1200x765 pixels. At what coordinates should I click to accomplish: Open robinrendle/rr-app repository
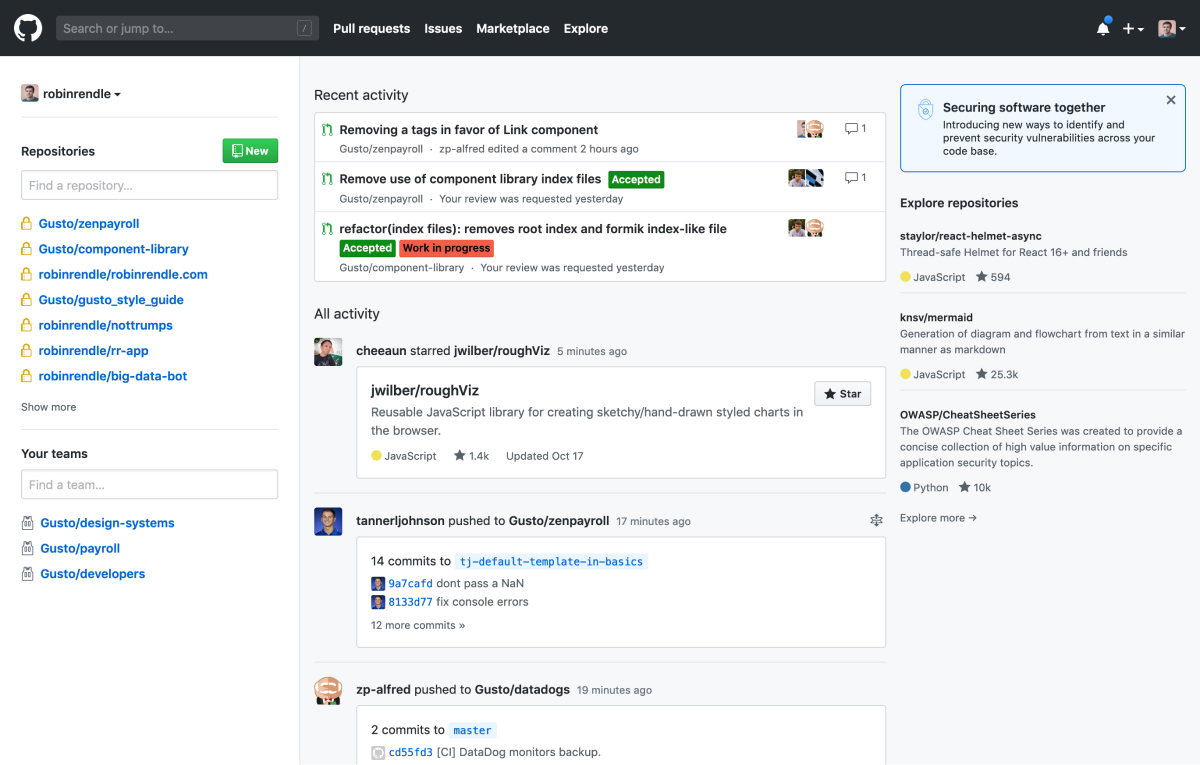(x=94, y=351)
